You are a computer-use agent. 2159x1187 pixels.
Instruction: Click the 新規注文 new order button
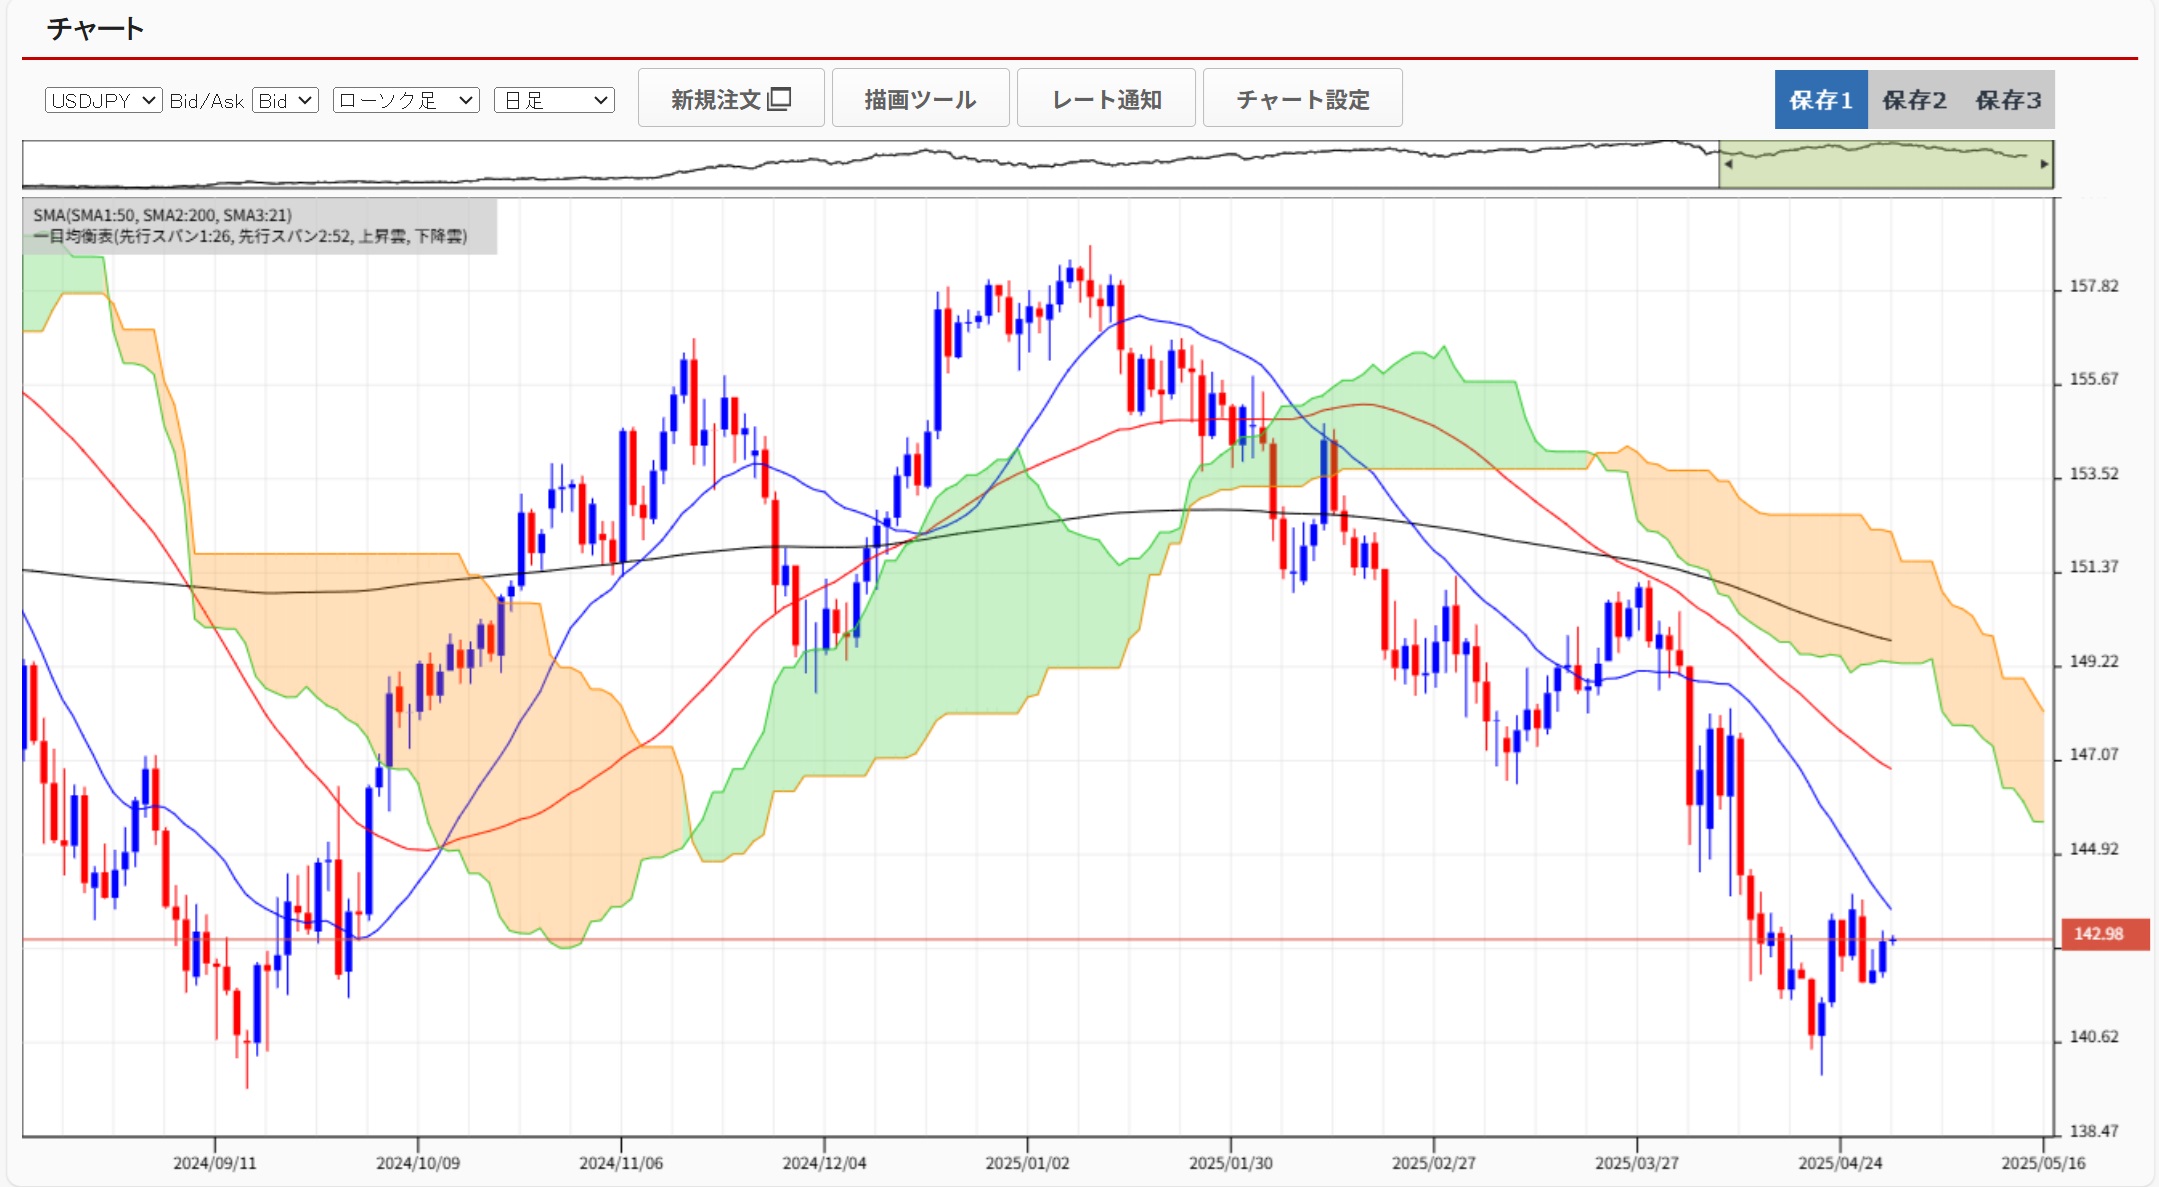(x=715, y=99)
